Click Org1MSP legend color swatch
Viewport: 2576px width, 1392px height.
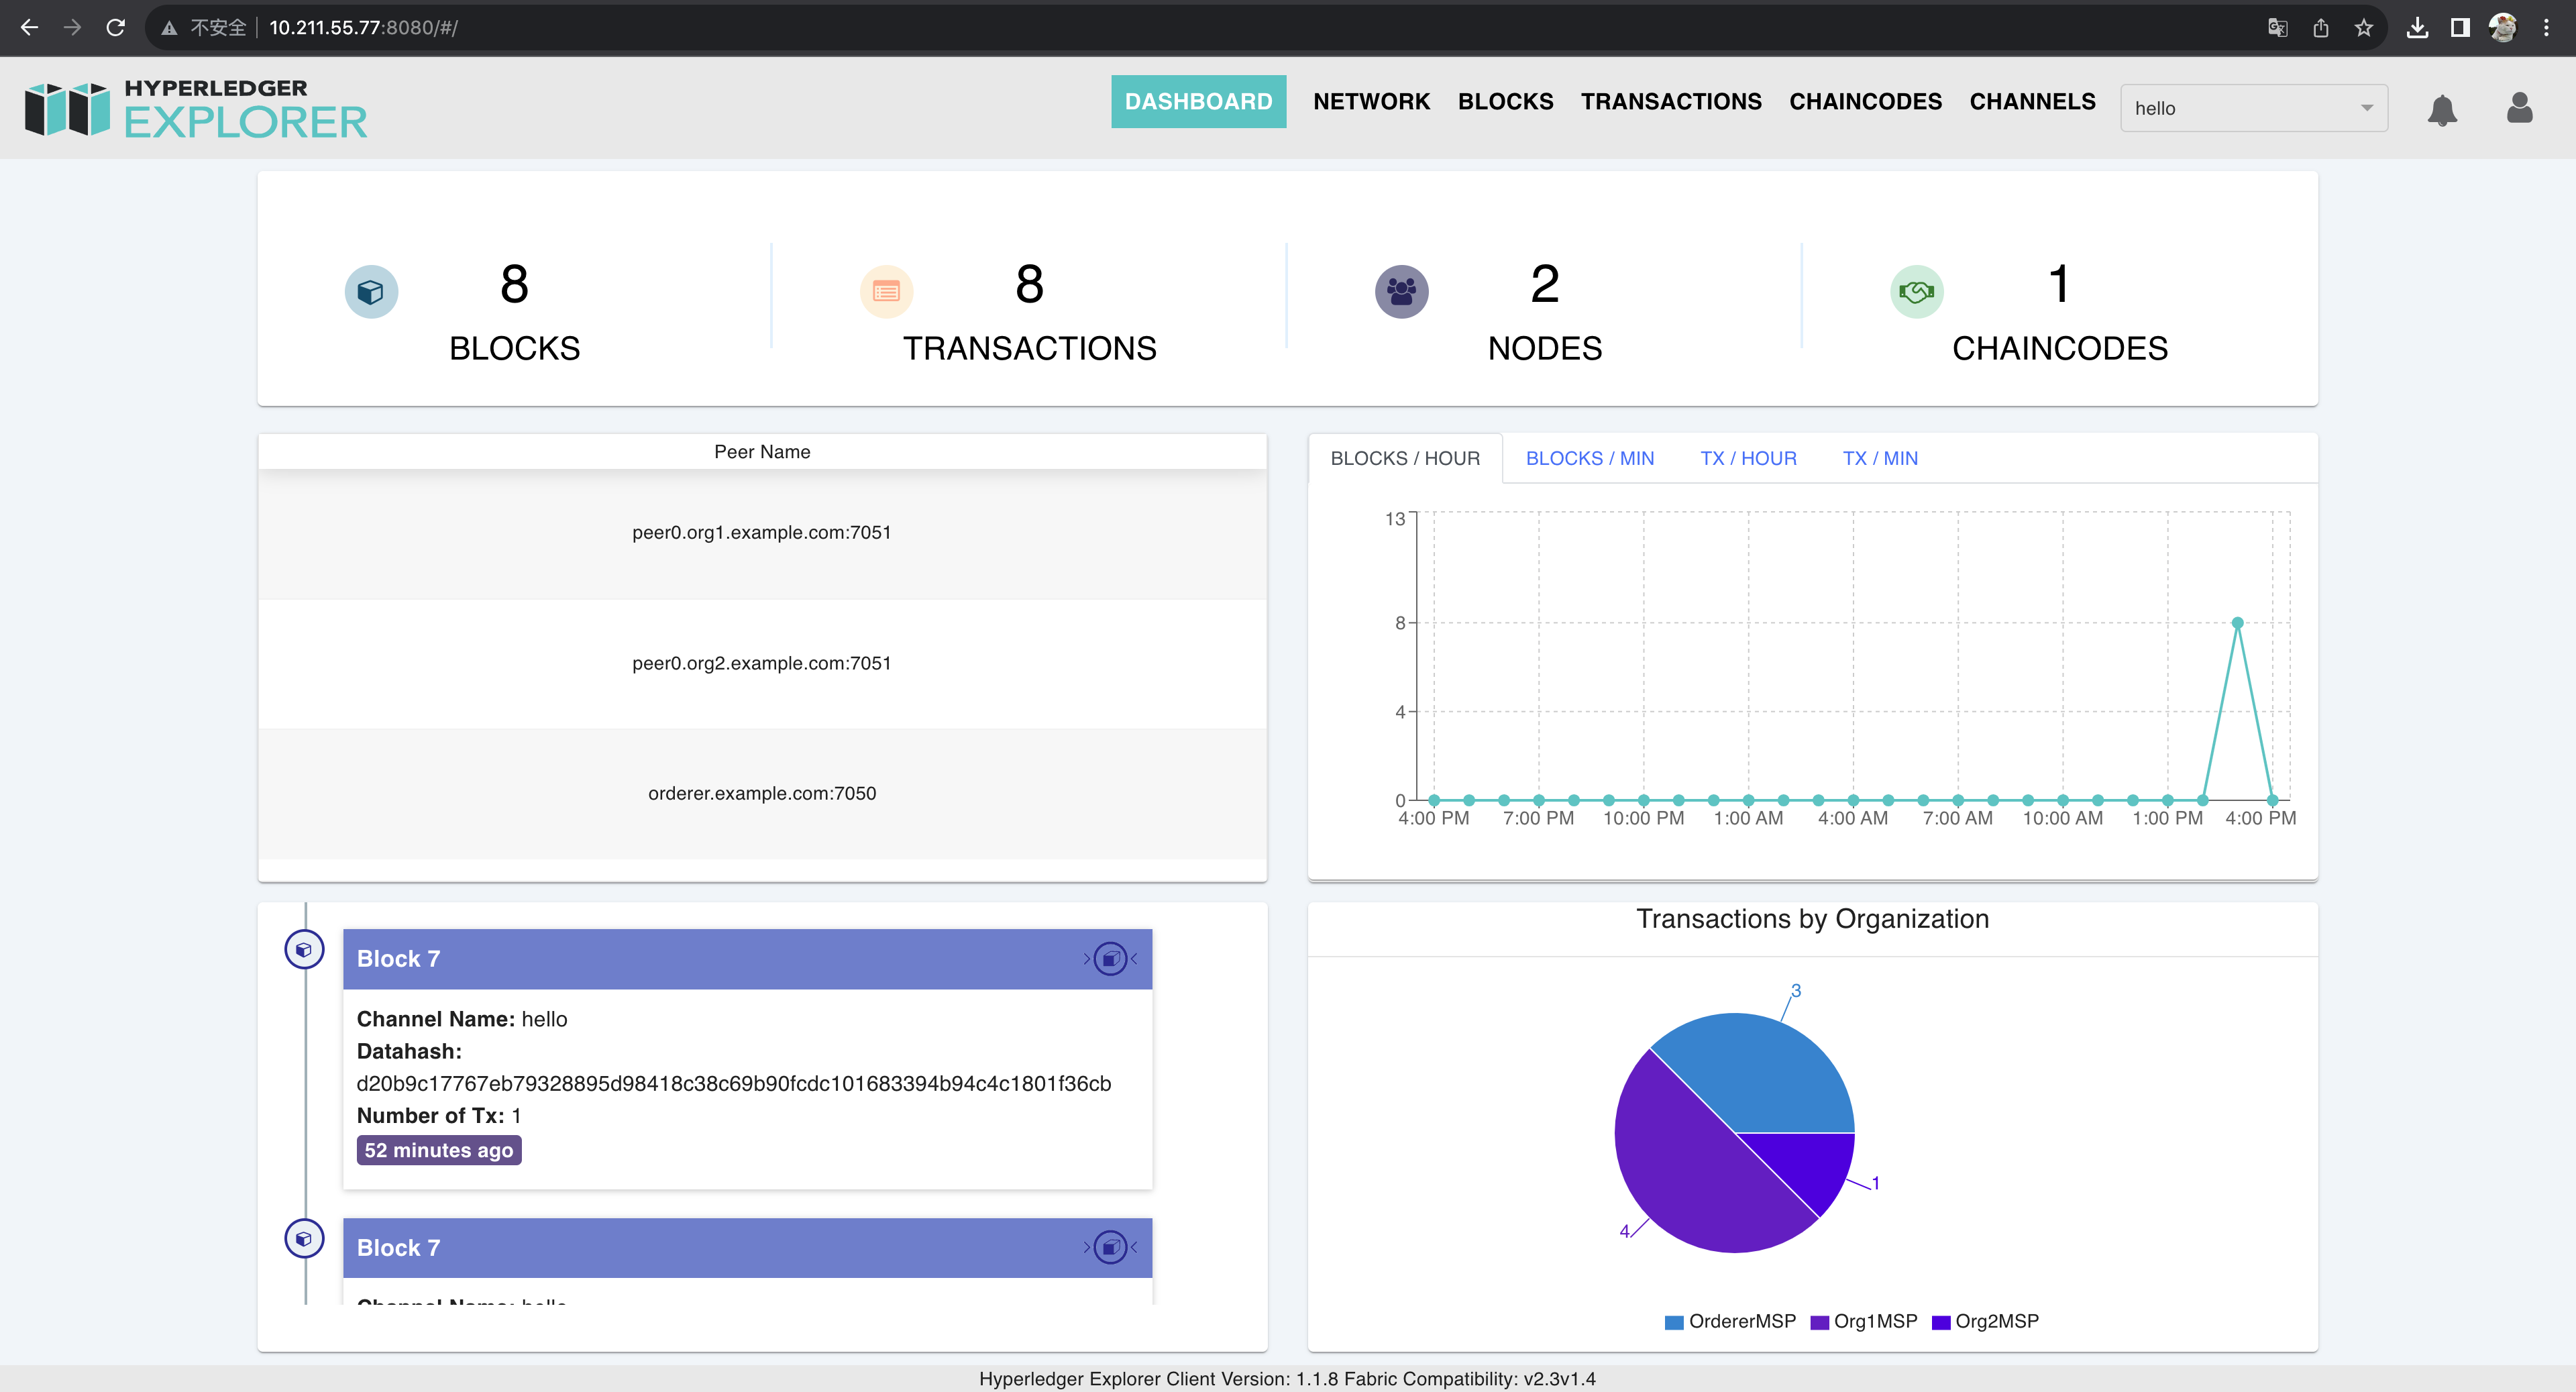[x=1819, y=1322]
